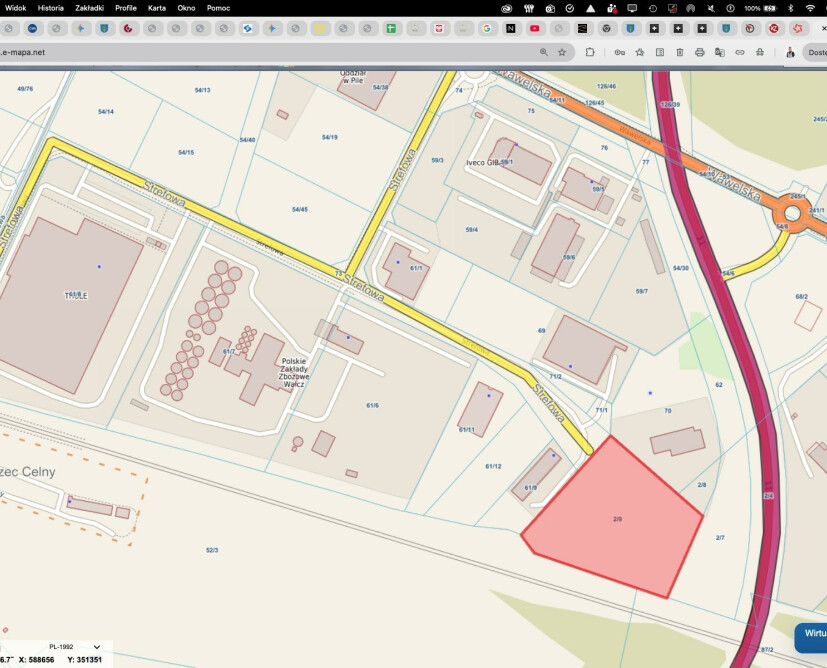Click the password key icon in toolbar
The width and height of the screenshot is (827, 668).
[620, 52]
